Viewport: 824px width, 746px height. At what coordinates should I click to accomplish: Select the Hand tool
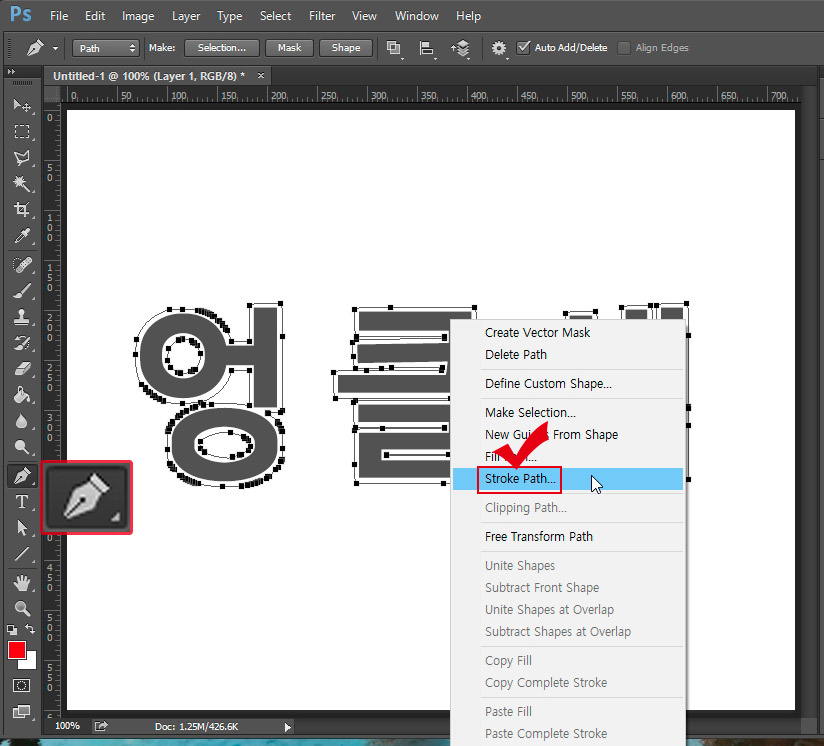[x=22, y=583]
